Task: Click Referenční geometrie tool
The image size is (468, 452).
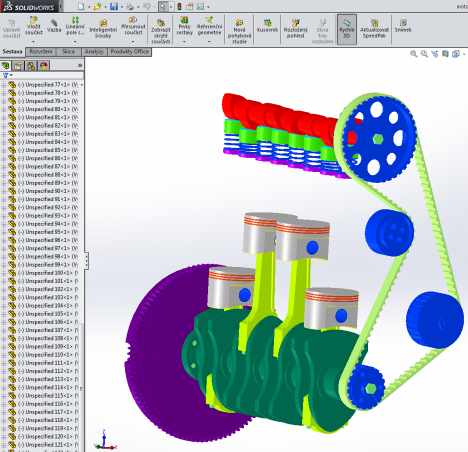Action: tap(209, 26)
